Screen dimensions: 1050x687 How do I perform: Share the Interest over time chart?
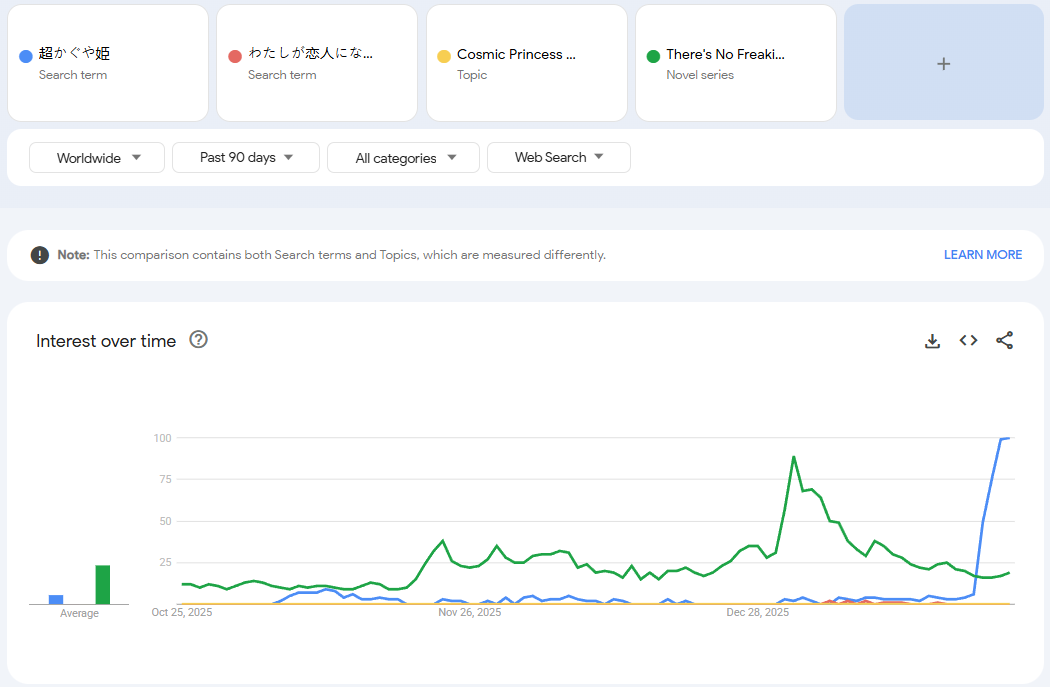[1004, 340]
